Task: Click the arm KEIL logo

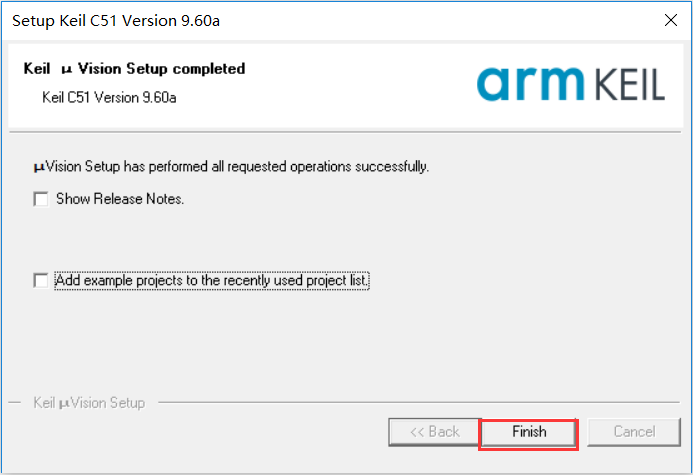Action: (570, 84)
